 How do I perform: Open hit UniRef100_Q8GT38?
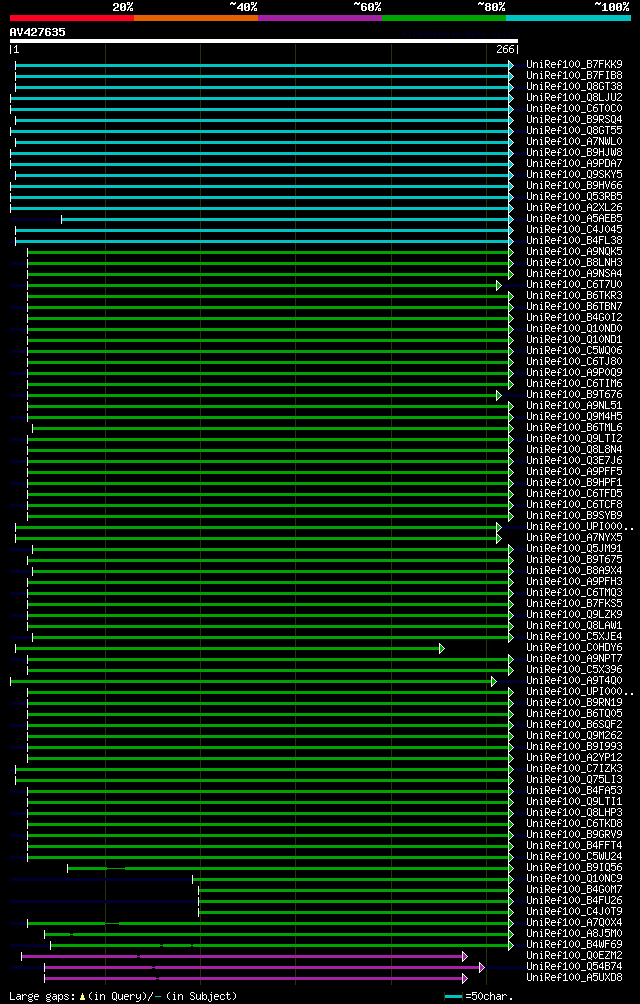tap(574, 86)
